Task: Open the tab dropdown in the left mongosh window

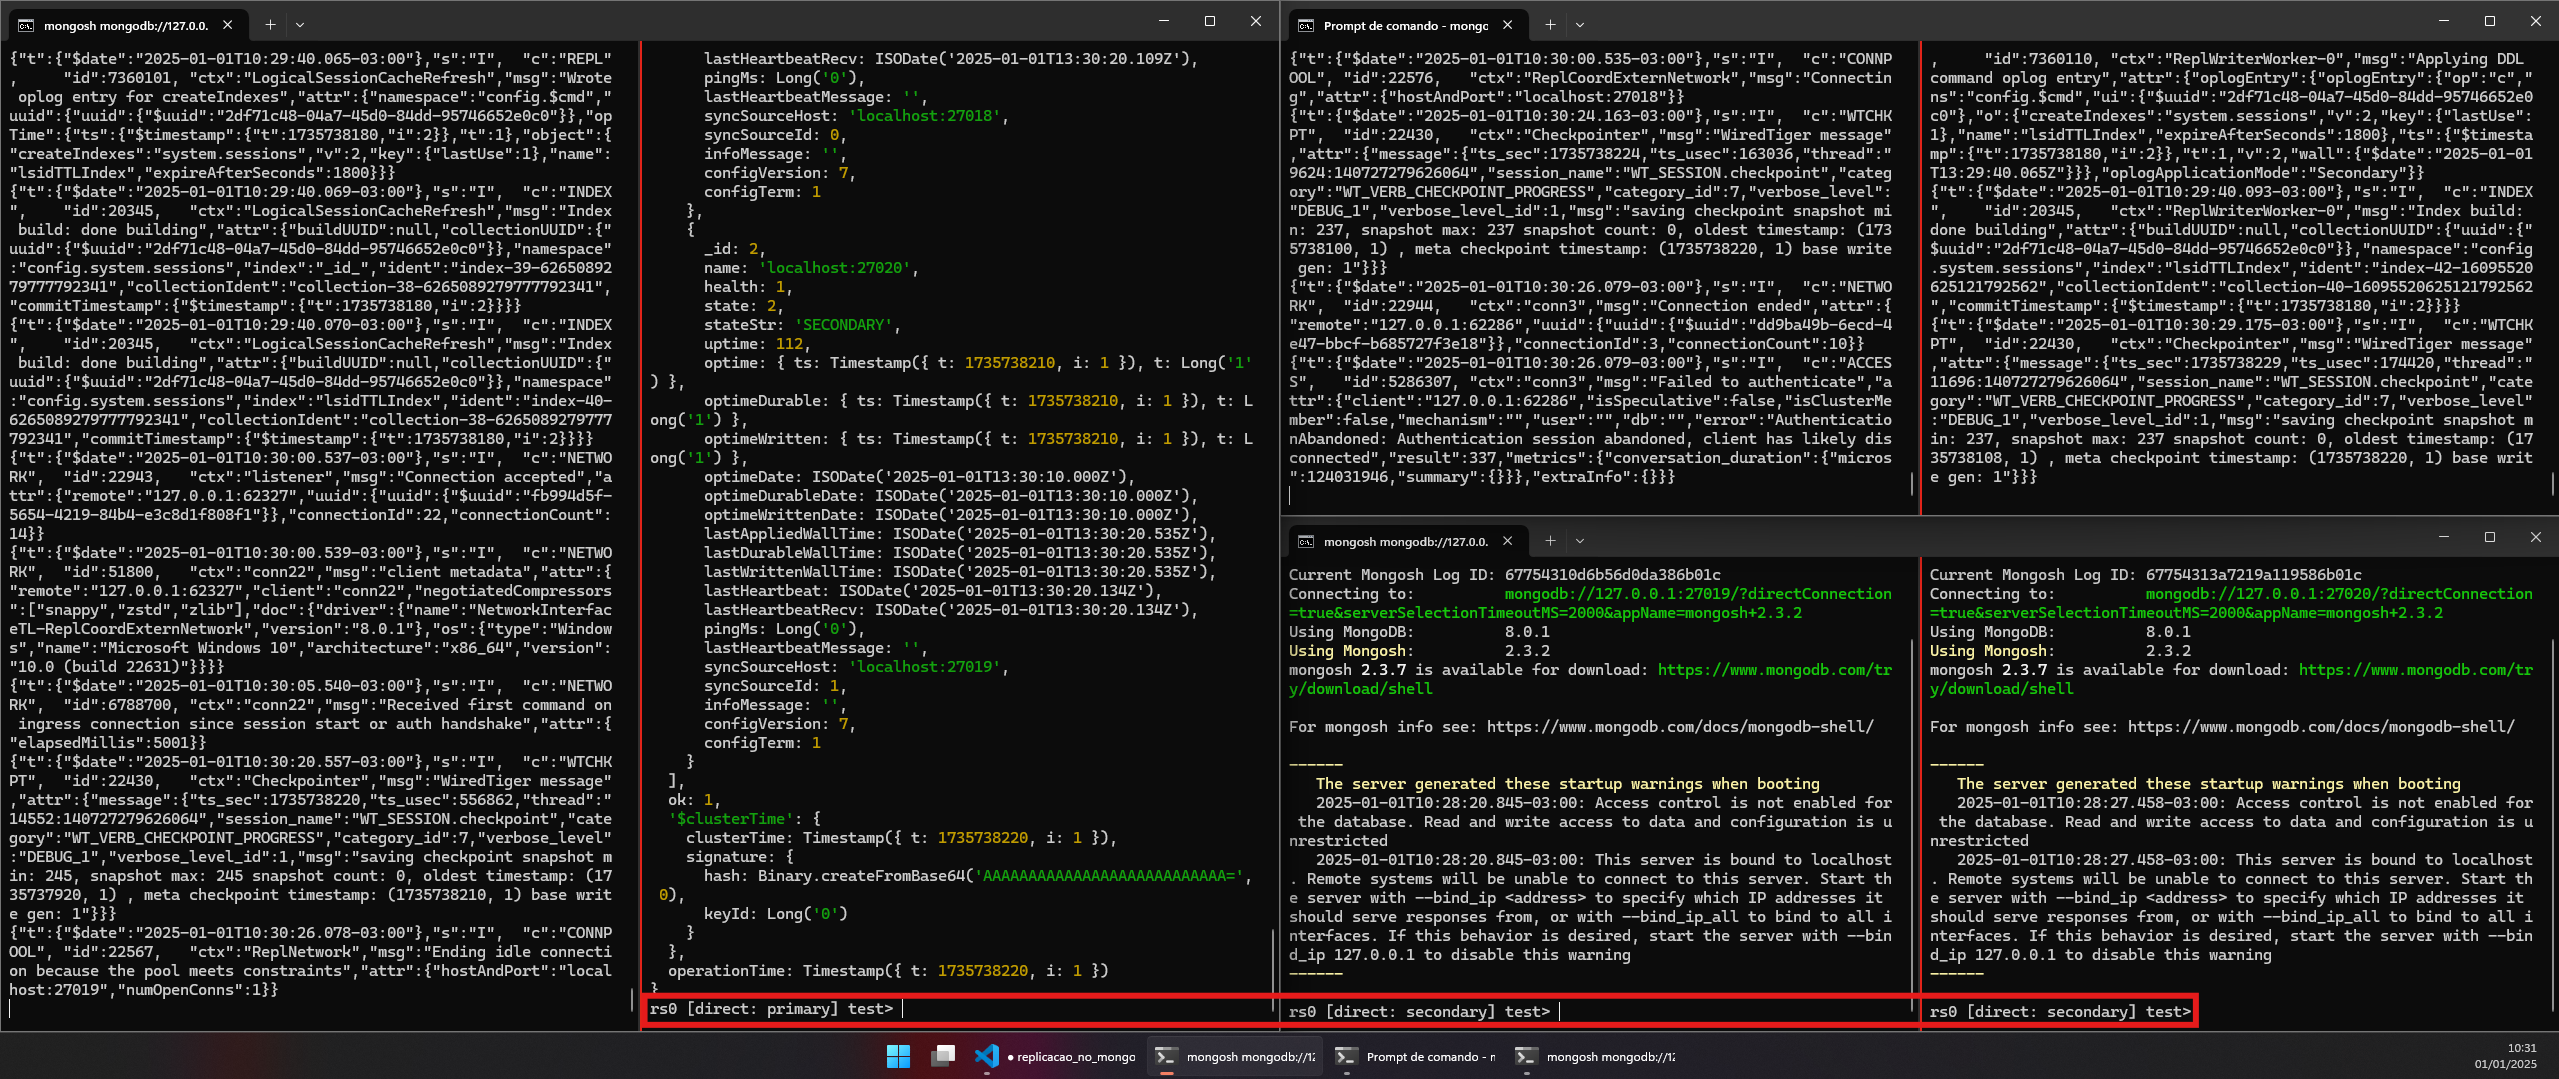Action: 300,25
